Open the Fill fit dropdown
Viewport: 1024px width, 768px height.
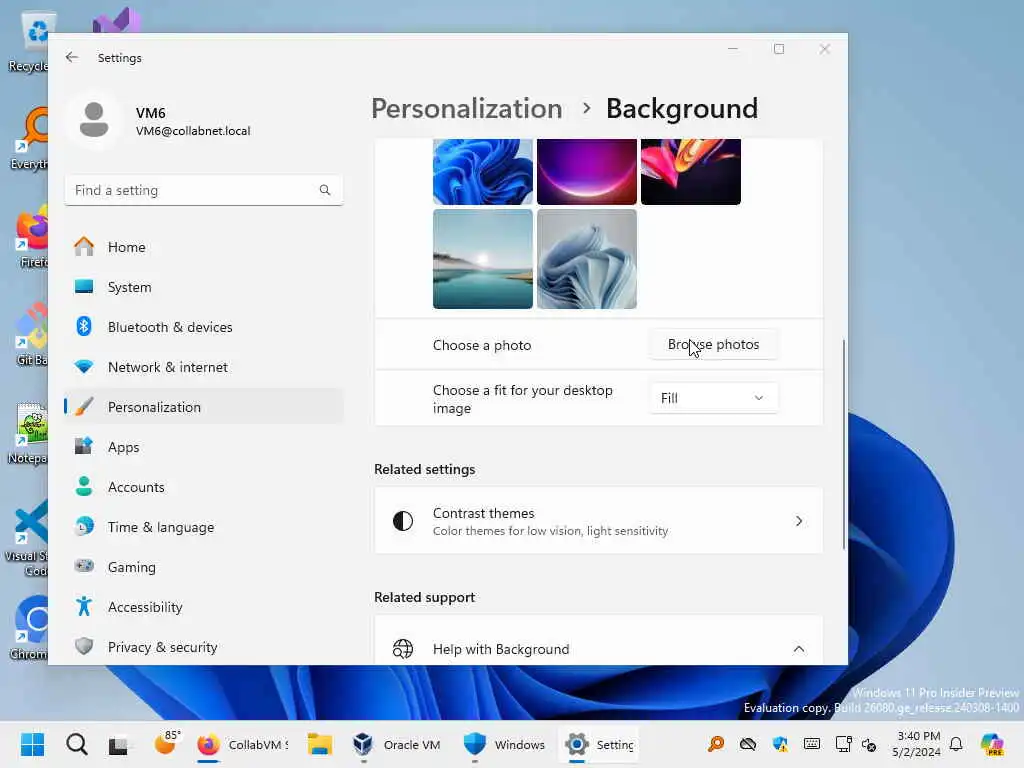[713, 398]
